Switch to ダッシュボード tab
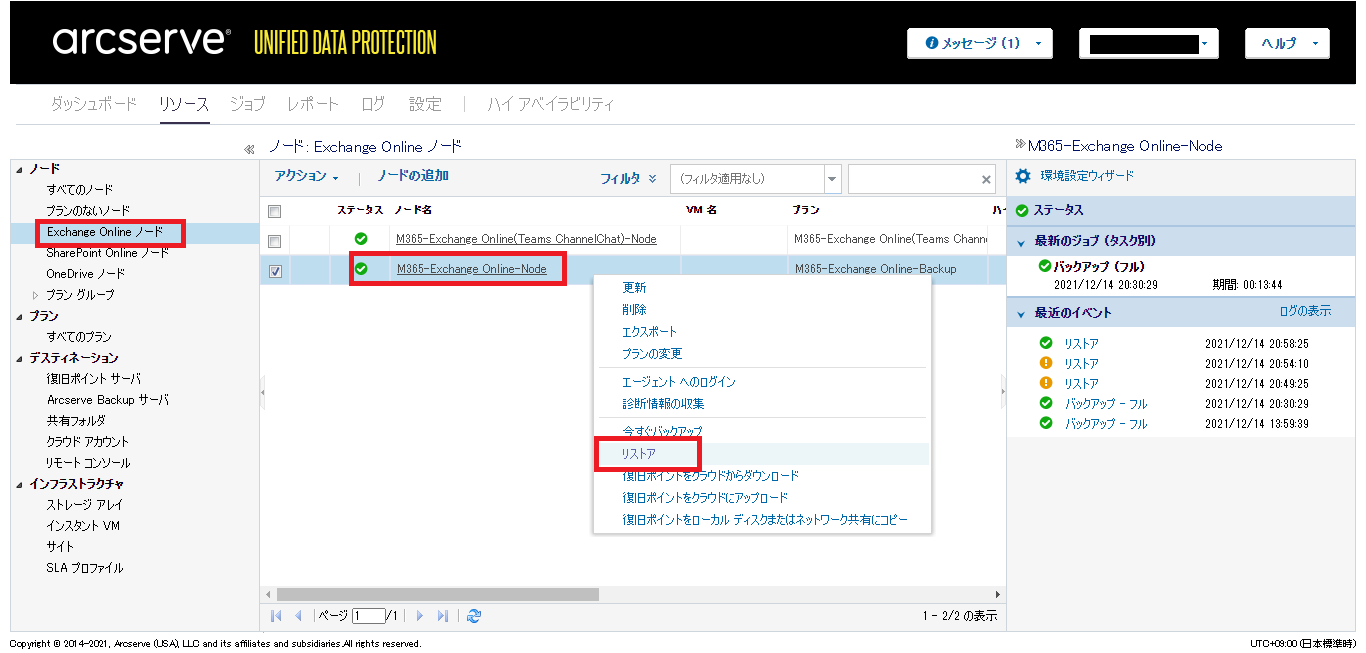 click(93, 104)
